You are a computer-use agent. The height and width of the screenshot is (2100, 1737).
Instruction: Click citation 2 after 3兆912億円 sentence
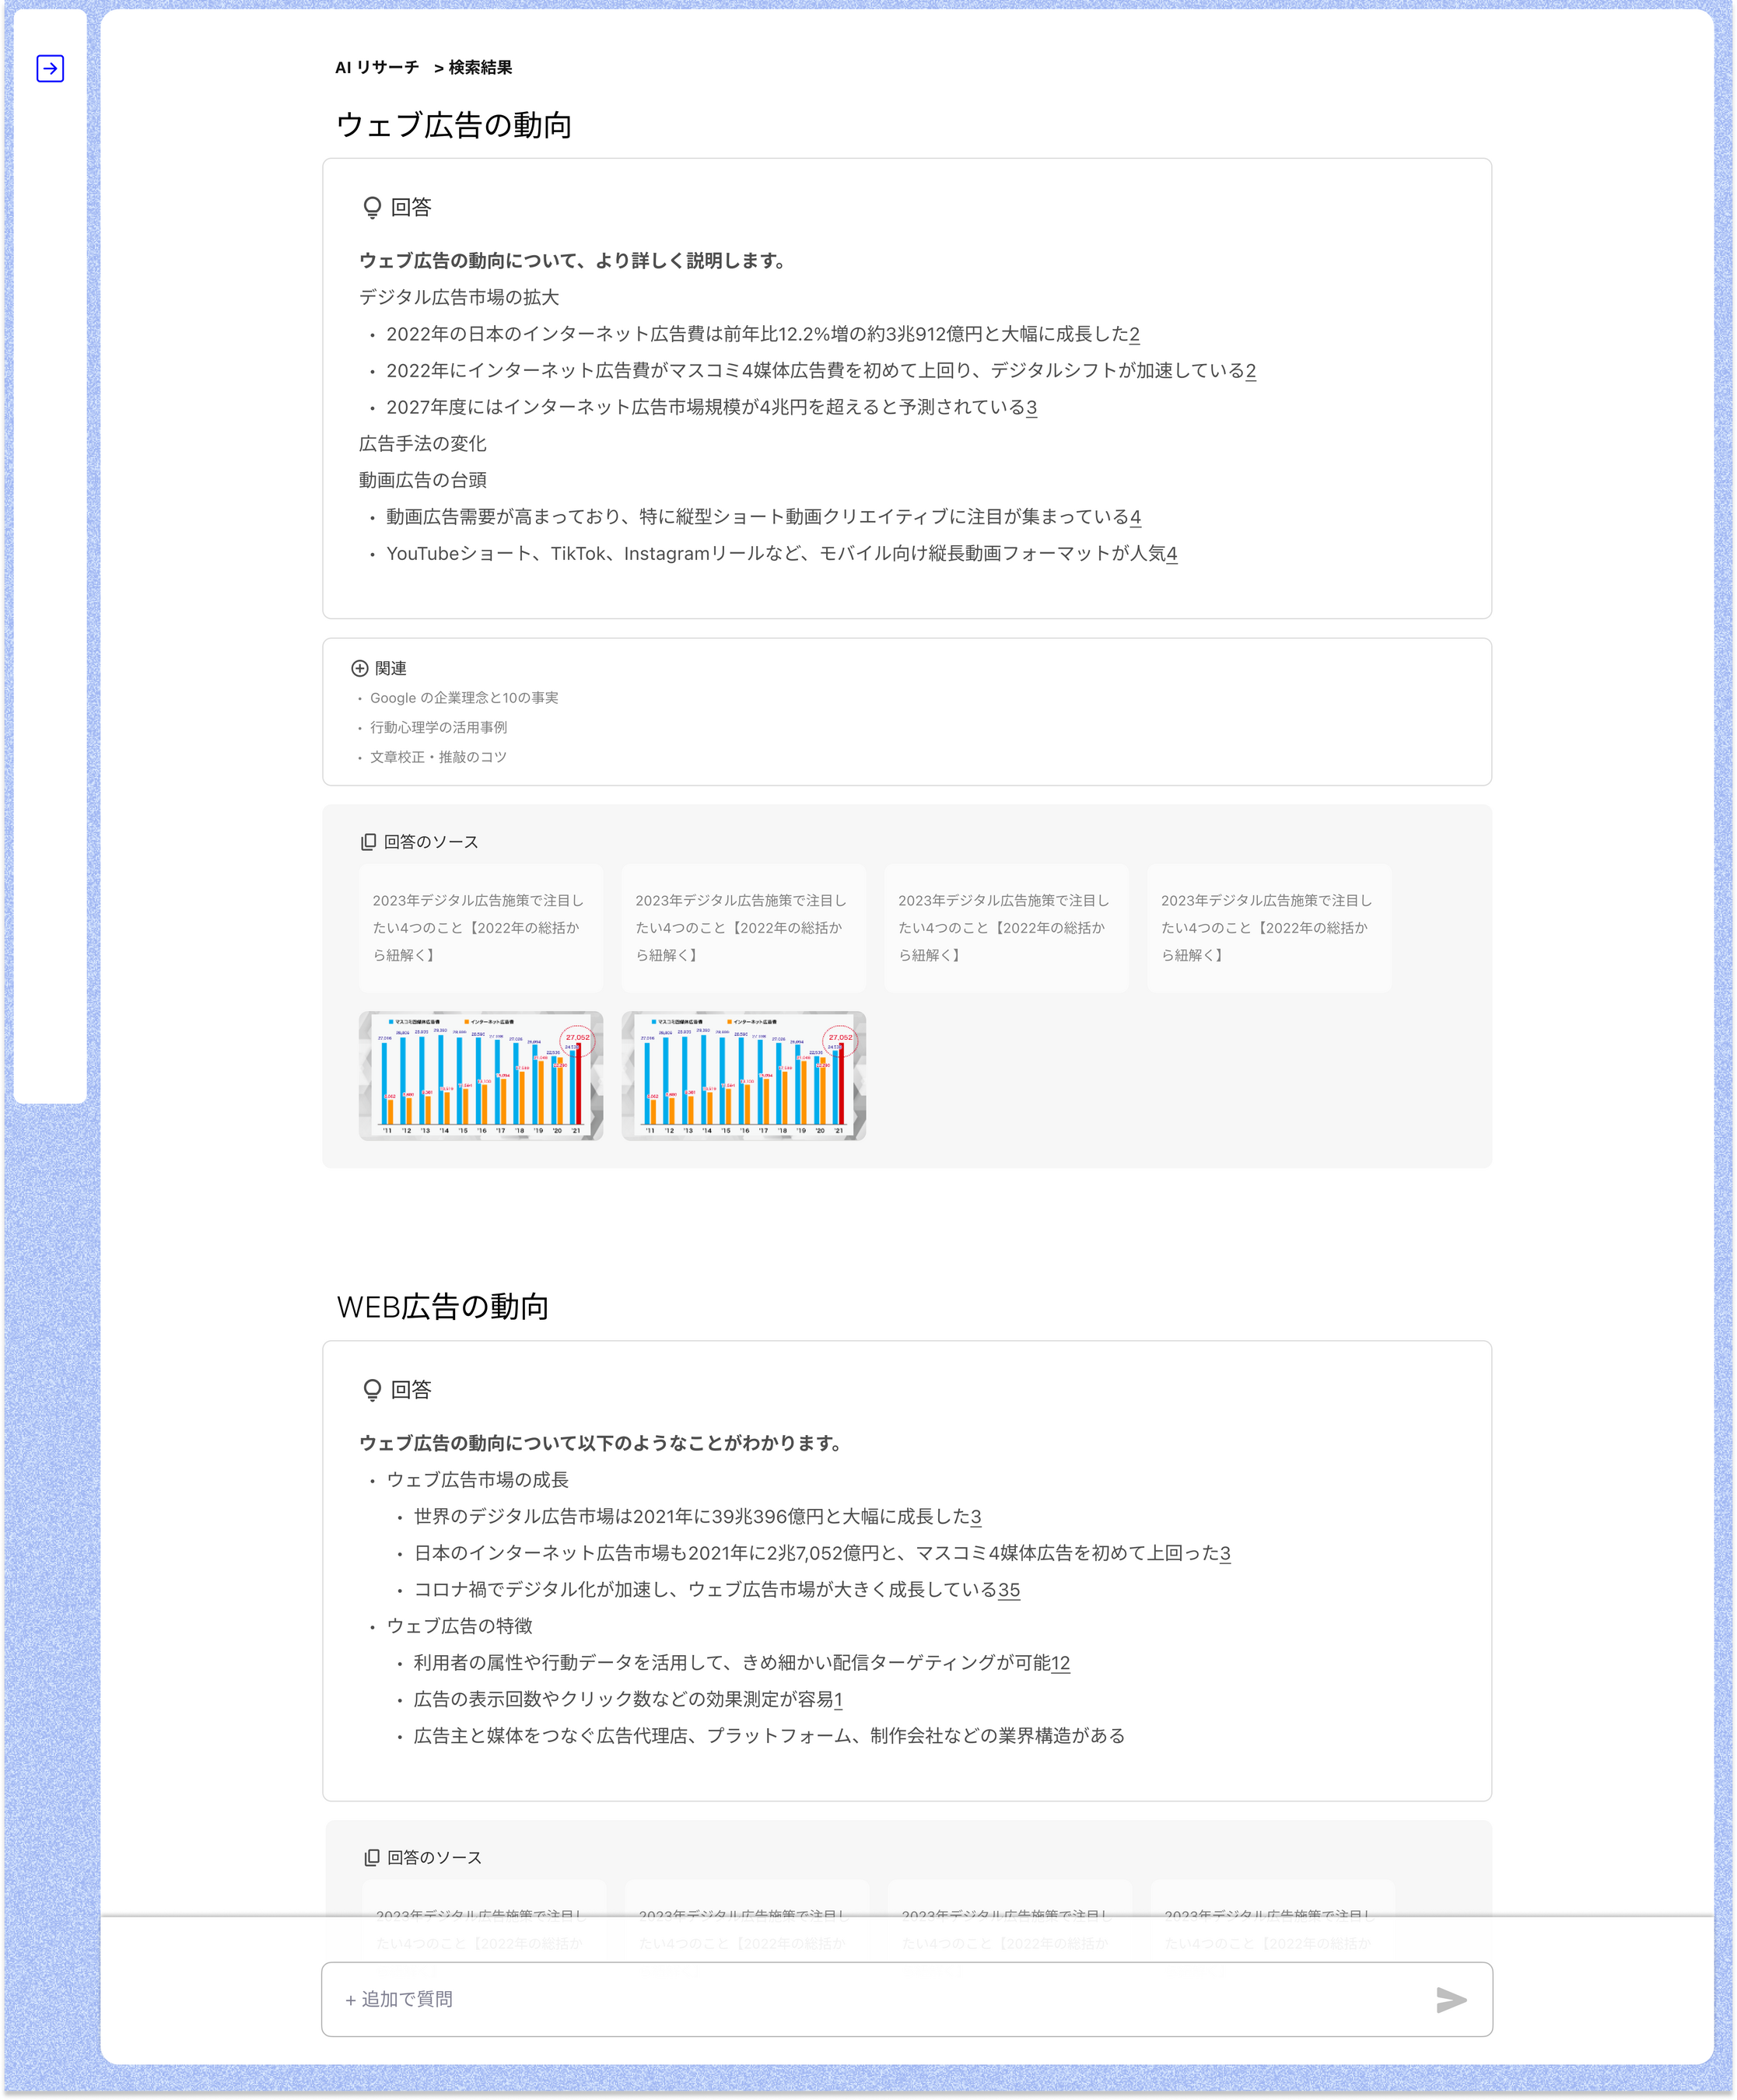tap(1134, 334)
